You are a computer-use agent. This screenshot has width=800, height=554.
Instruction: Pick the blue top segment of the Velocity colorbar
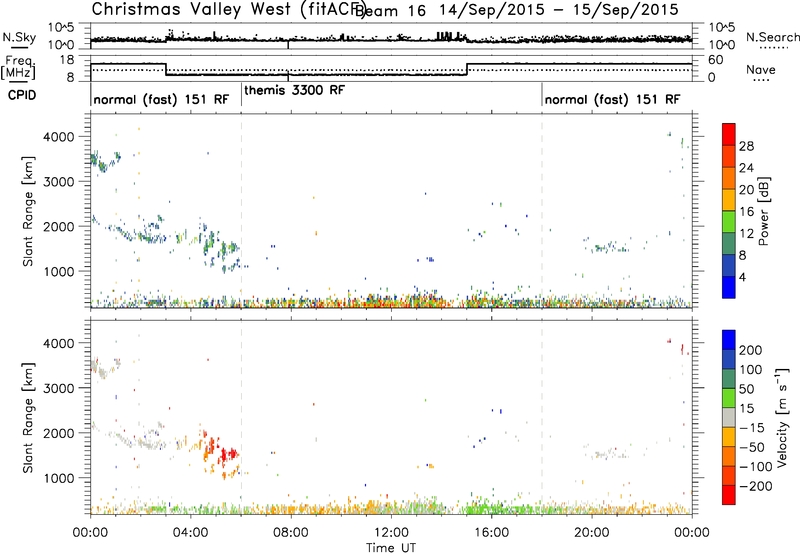point(729,340)
